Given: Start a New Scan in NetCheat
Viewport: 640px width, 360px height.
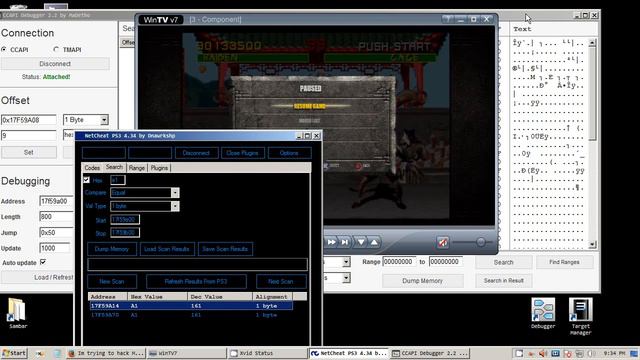Looking at the screenshot, I should click(x=112, y=281).
